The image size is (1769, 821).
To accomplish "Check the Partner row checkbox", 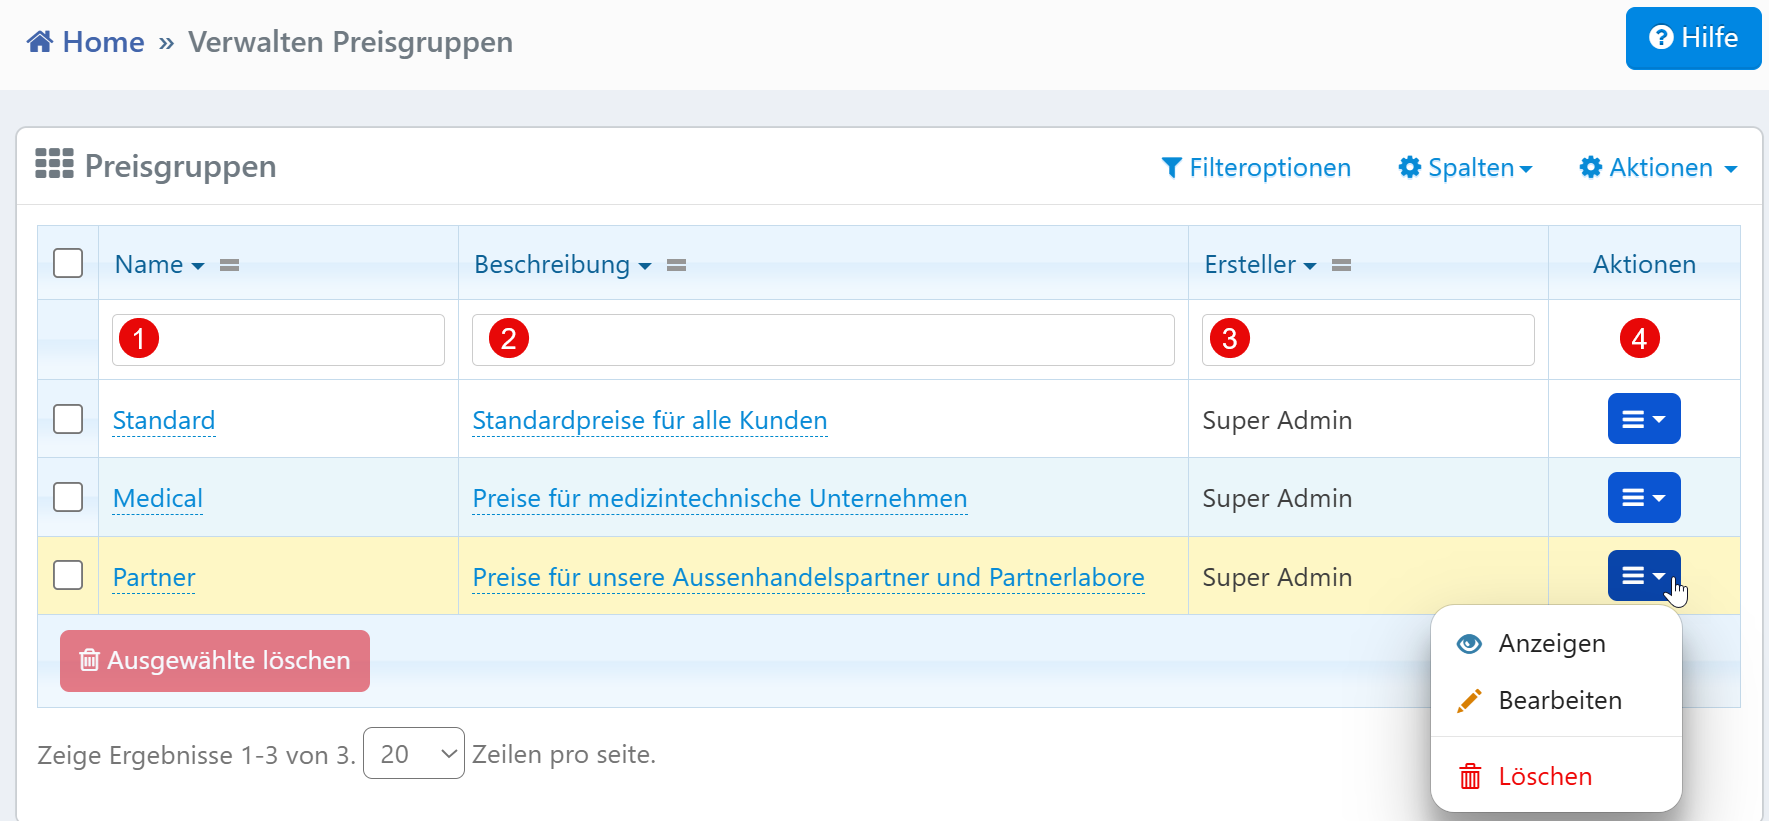I will point(68,575).
